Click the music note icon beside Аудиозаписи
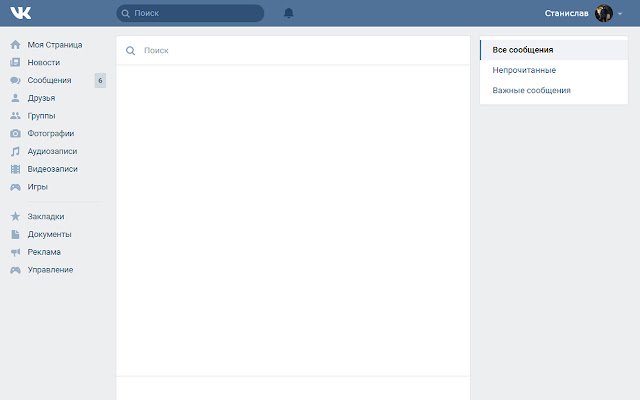 tap(15, 151)
